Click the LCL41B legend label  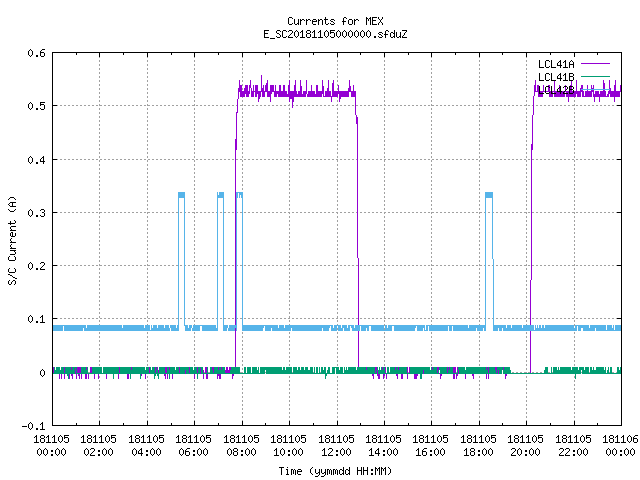[x=556, y=77]
